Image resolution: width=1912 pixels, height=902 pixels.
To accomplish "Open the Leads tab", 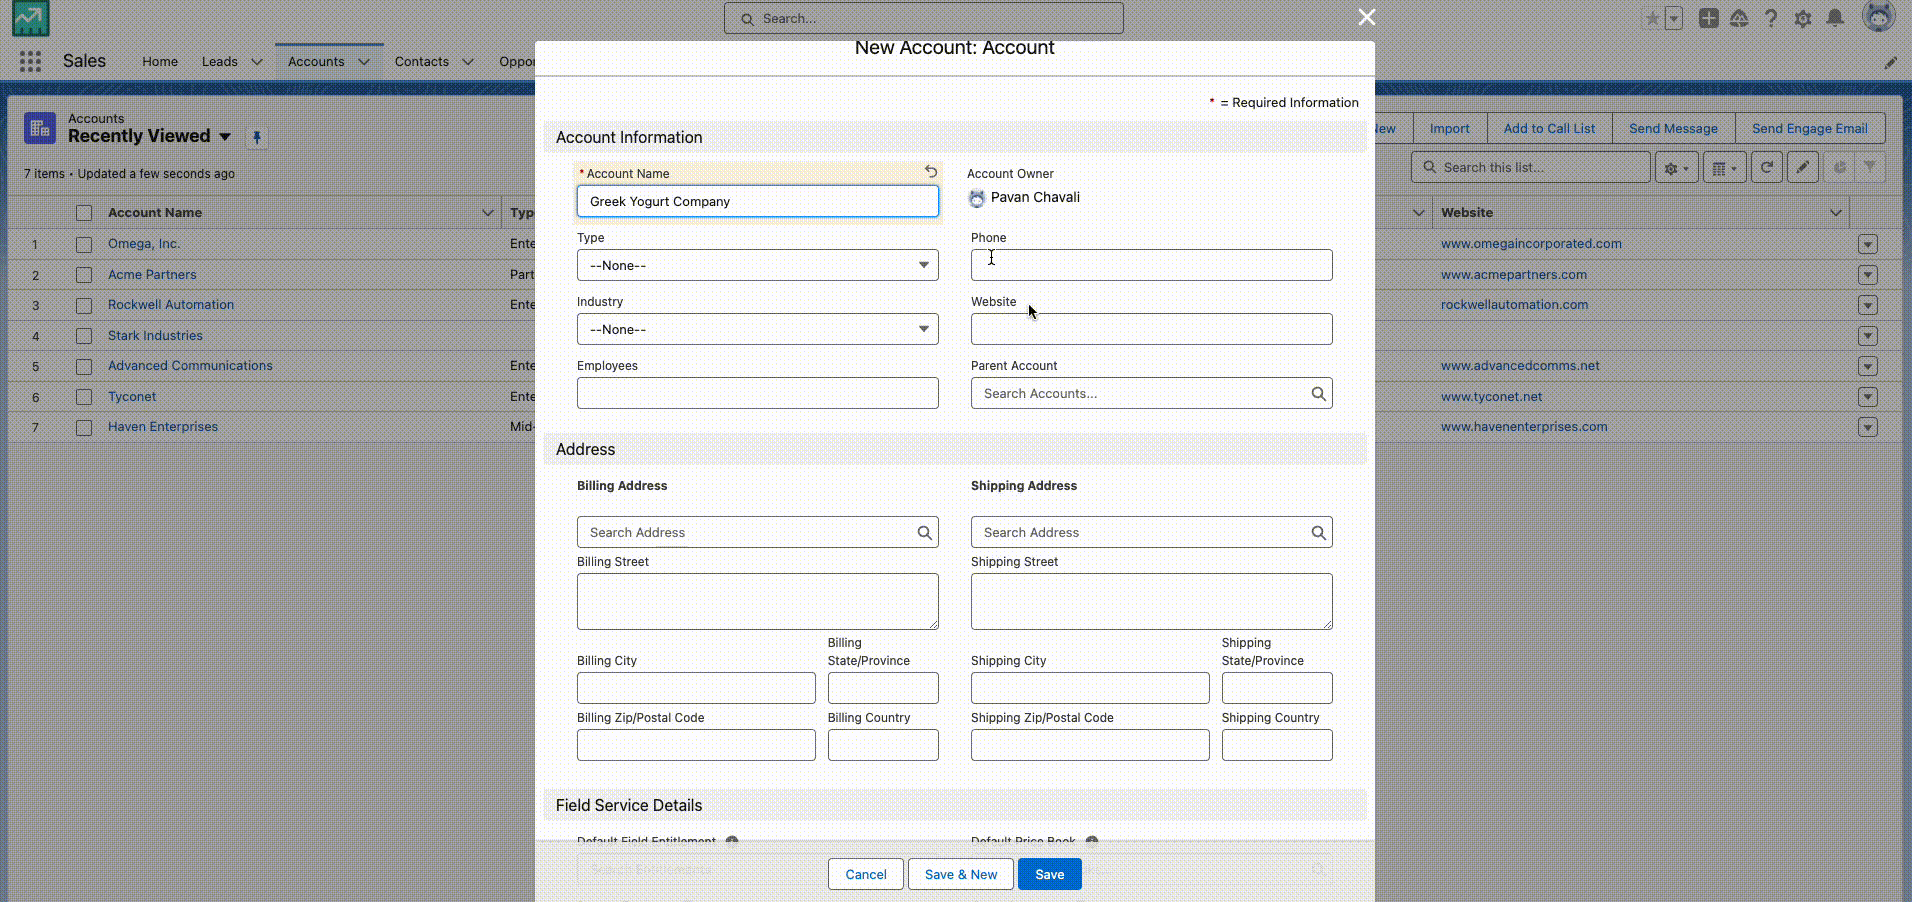I will point(218,61).
